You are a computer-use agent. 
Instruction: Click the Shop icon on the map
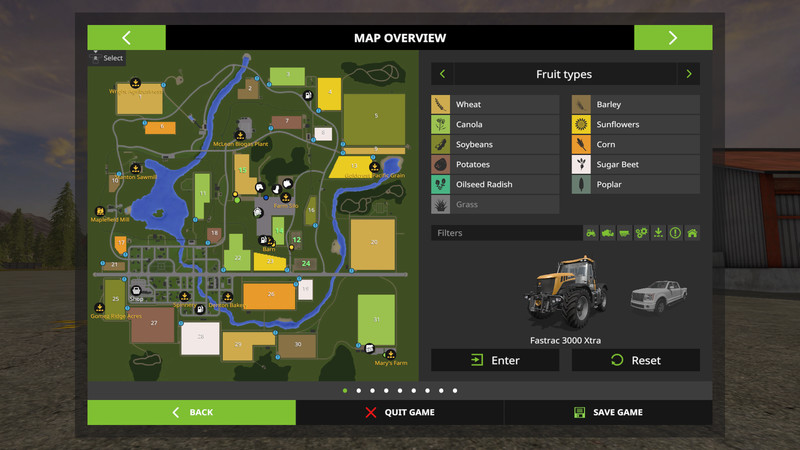coord(136,290)
